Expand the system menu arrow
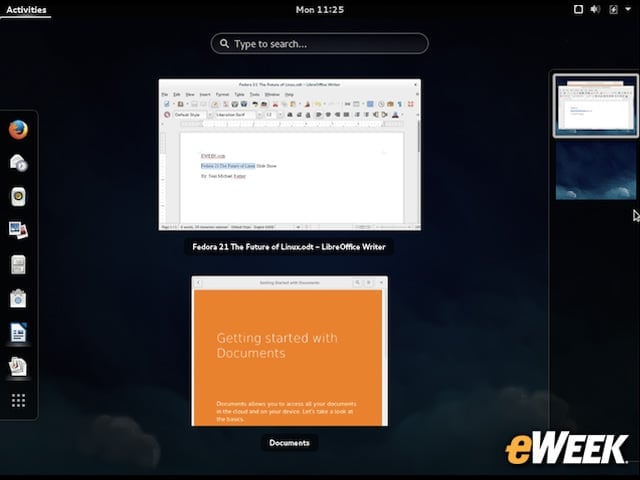 coord(628,9)
